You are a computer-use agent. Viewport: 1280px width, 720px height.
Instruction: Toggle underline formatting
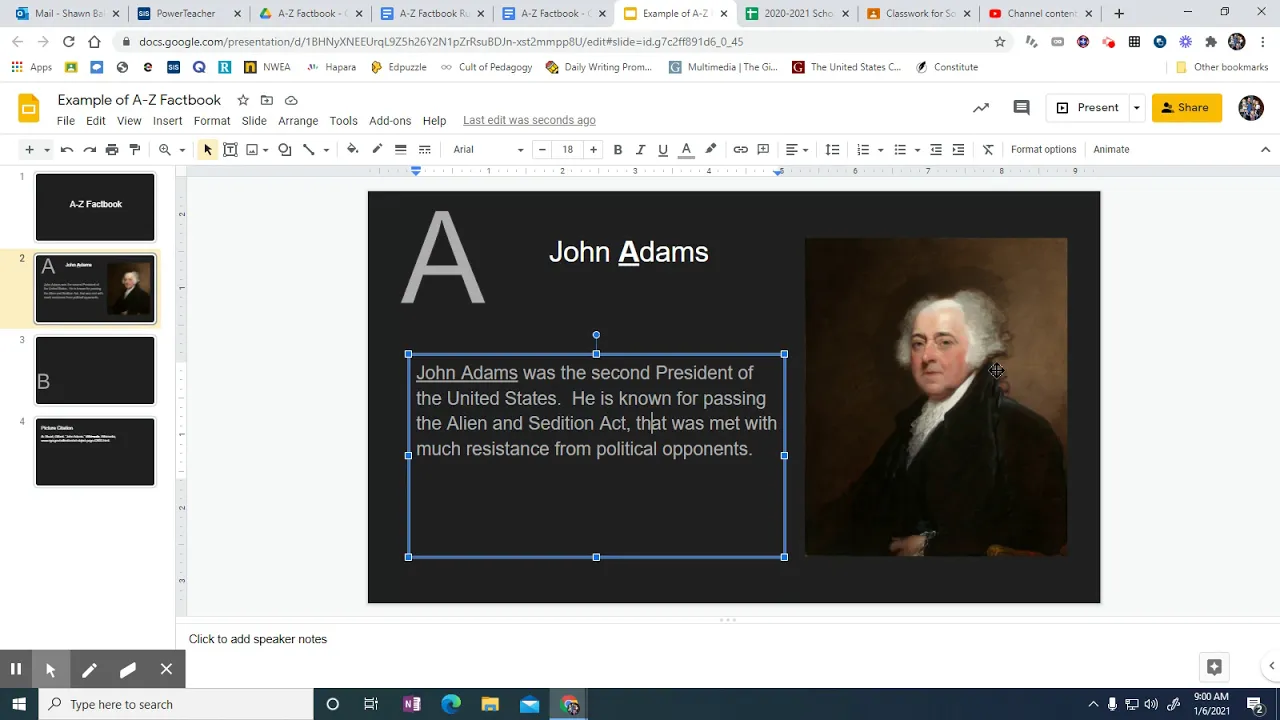click(x=662, y=150)
